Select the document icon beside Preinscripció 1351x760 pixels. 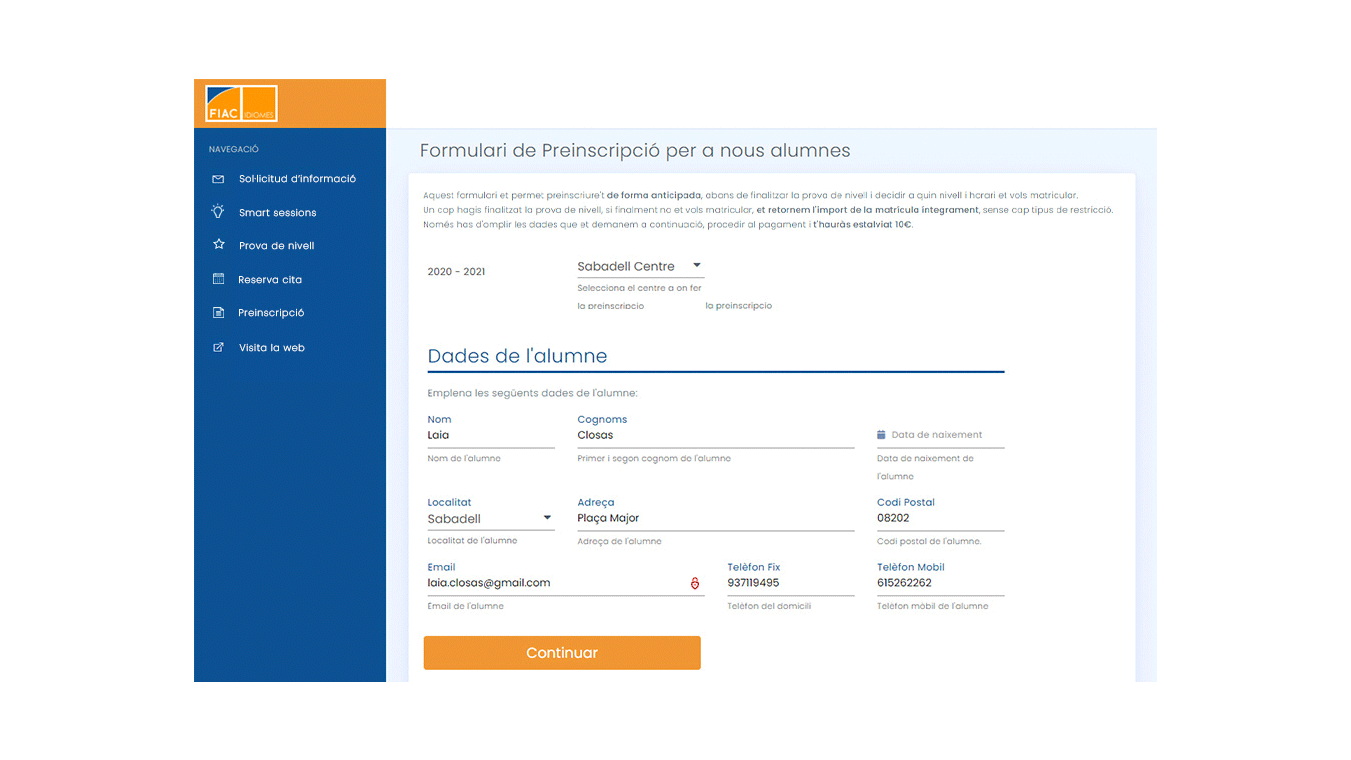coord(217,312)
